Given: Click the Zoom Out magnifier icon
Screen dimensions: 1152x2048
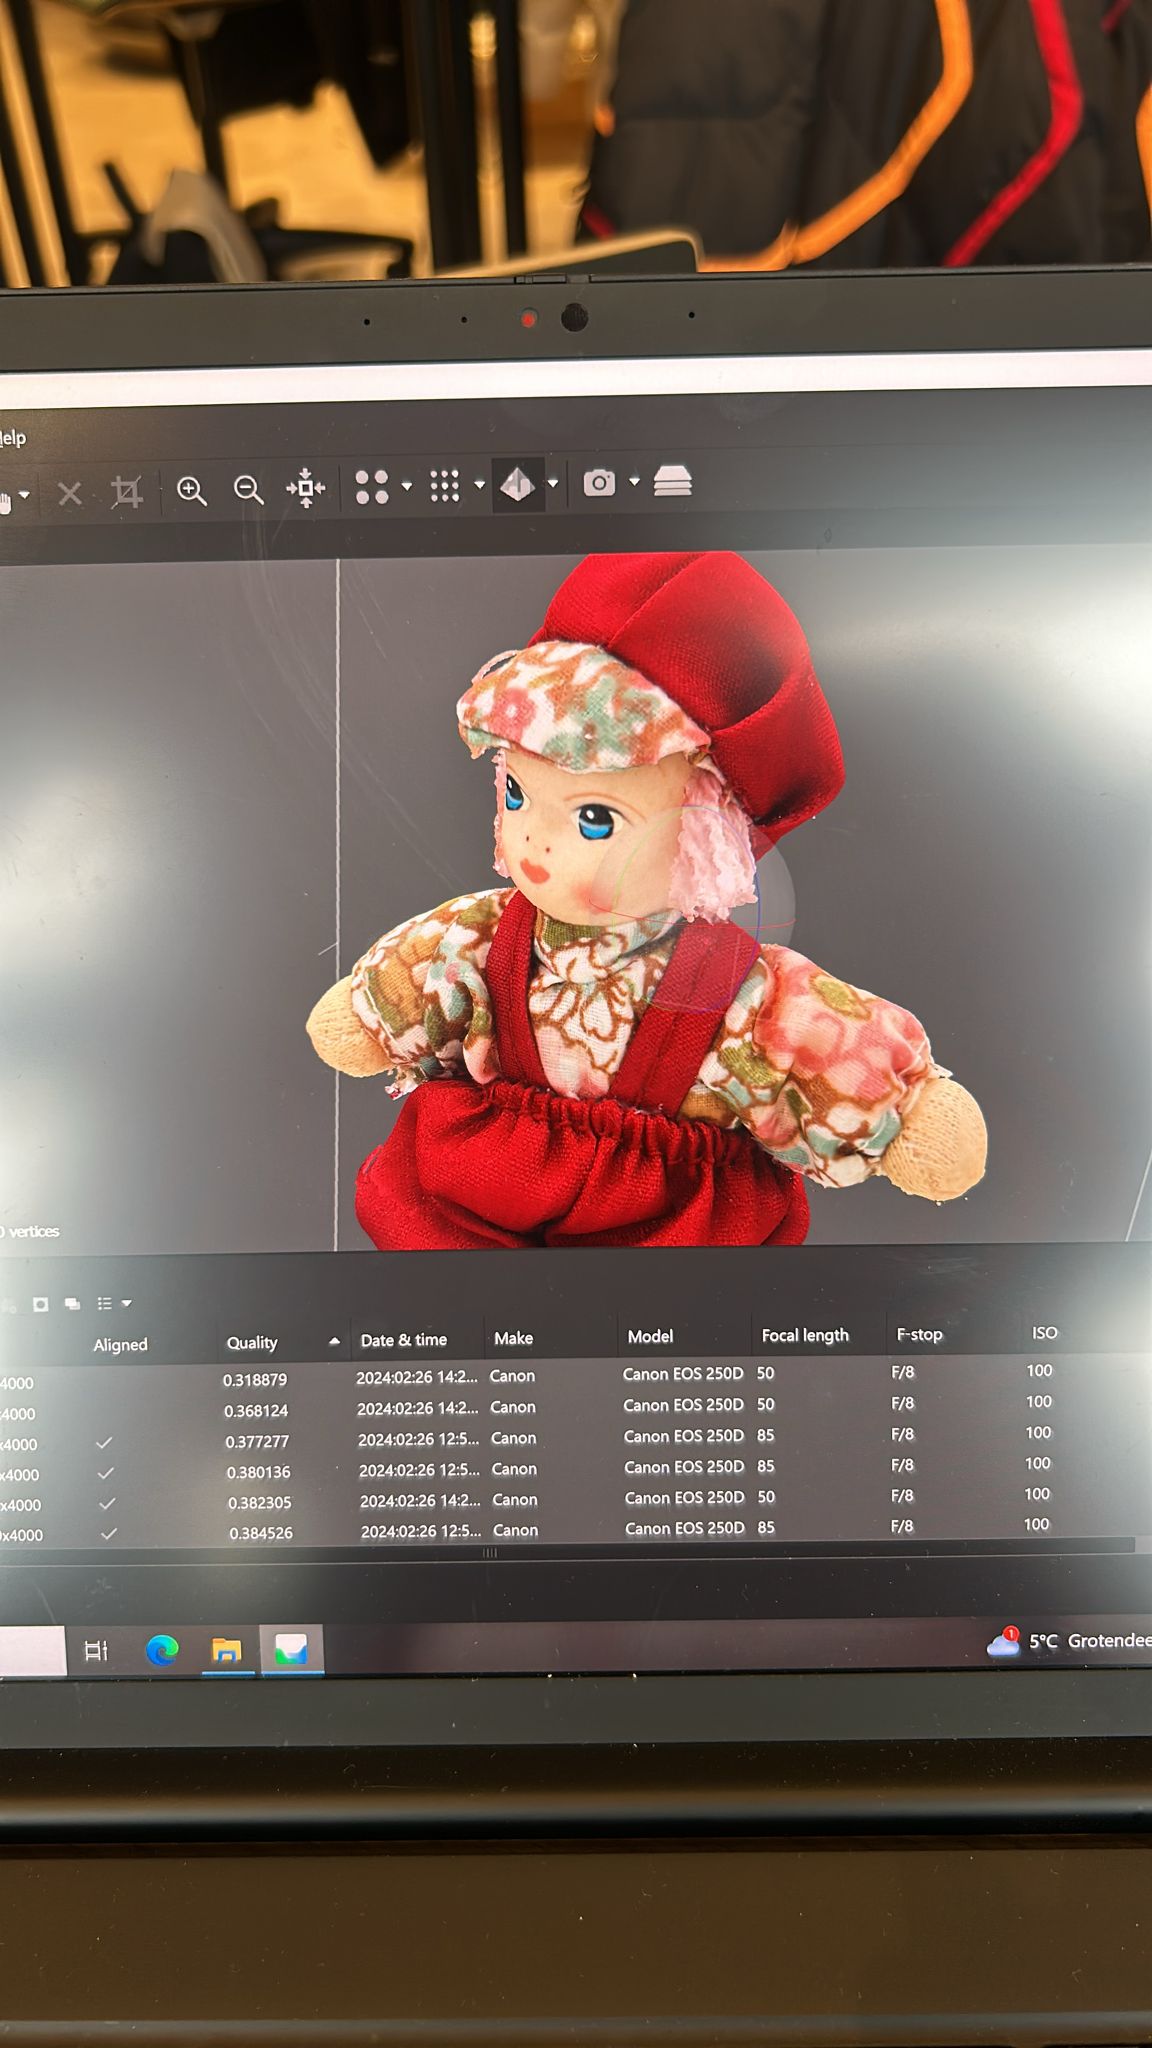Looking at the screenshot, I should tap(248, 489).
